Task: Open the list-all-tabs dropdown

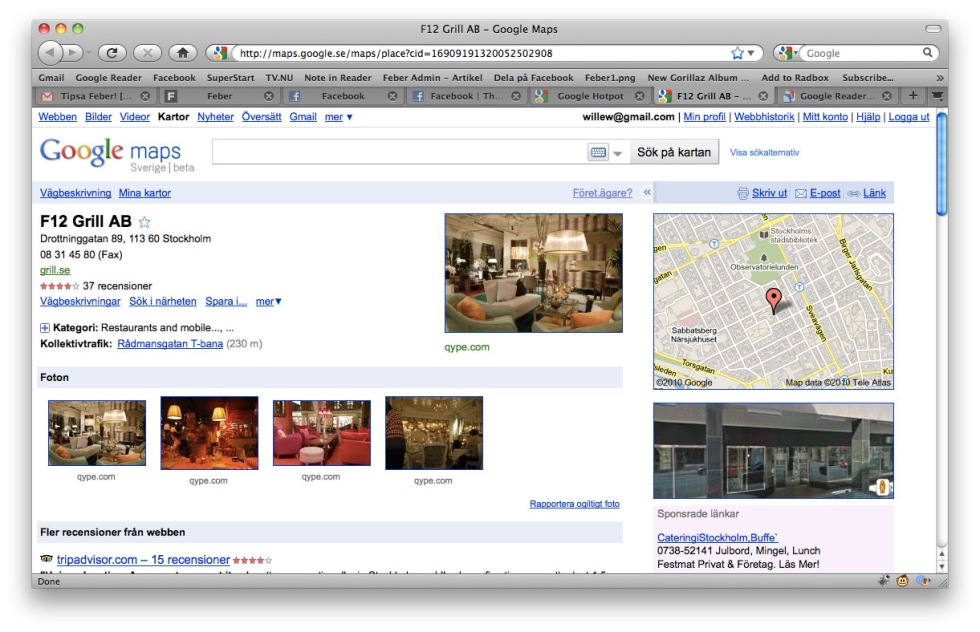Action: pyautogui.click(x=937, y=95)
